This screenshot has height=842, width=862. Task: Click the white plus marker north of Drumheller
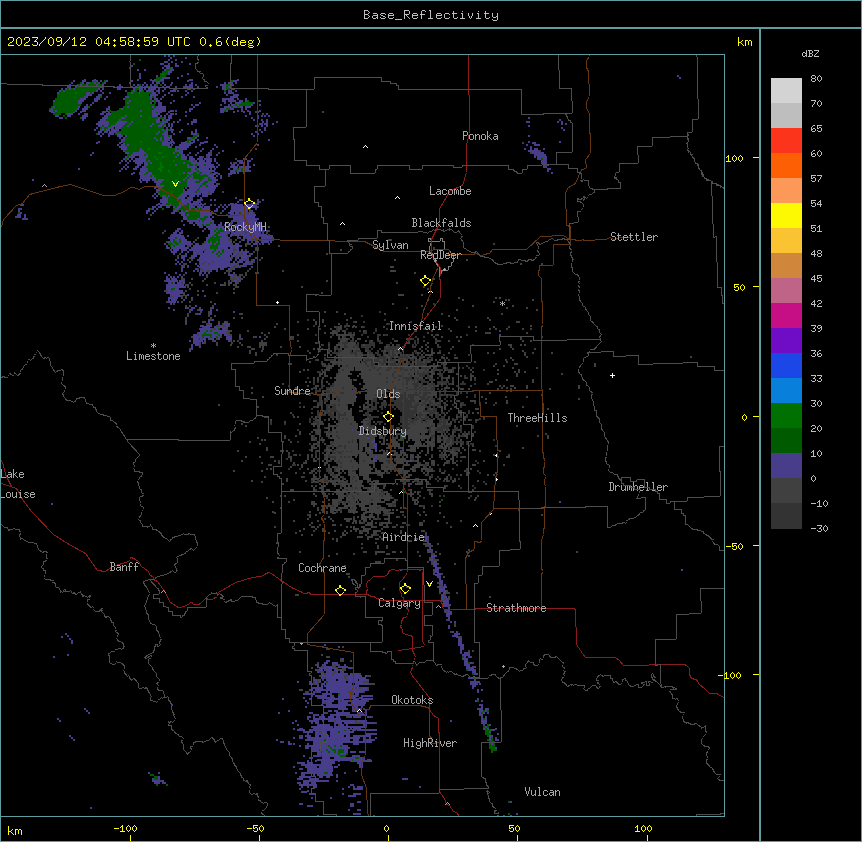pyautogui.click(x=612, y=375)
